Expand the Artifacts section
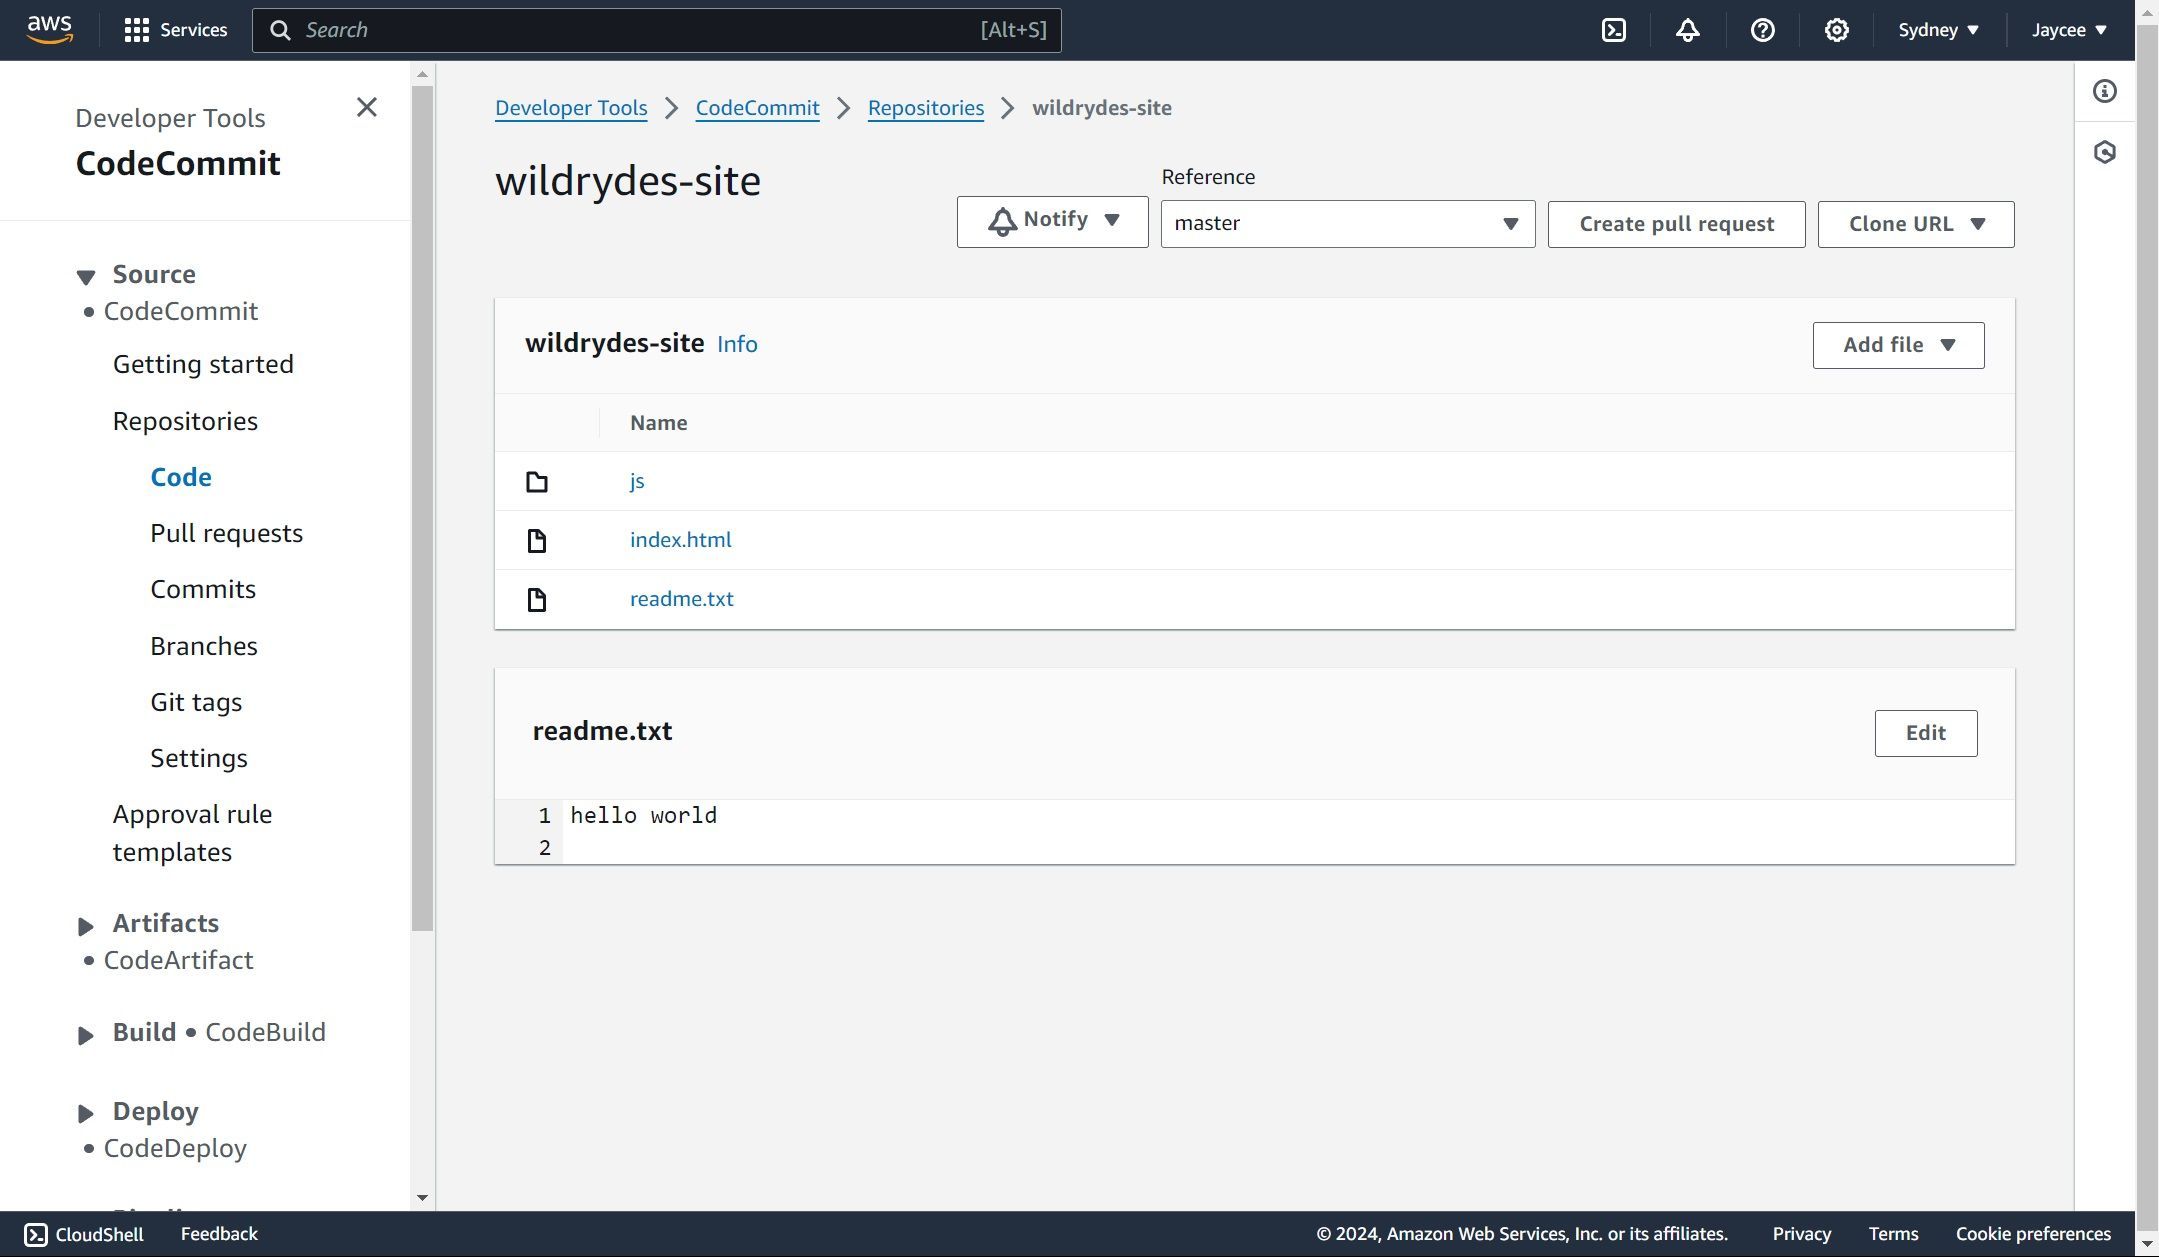 coord(86,926)
